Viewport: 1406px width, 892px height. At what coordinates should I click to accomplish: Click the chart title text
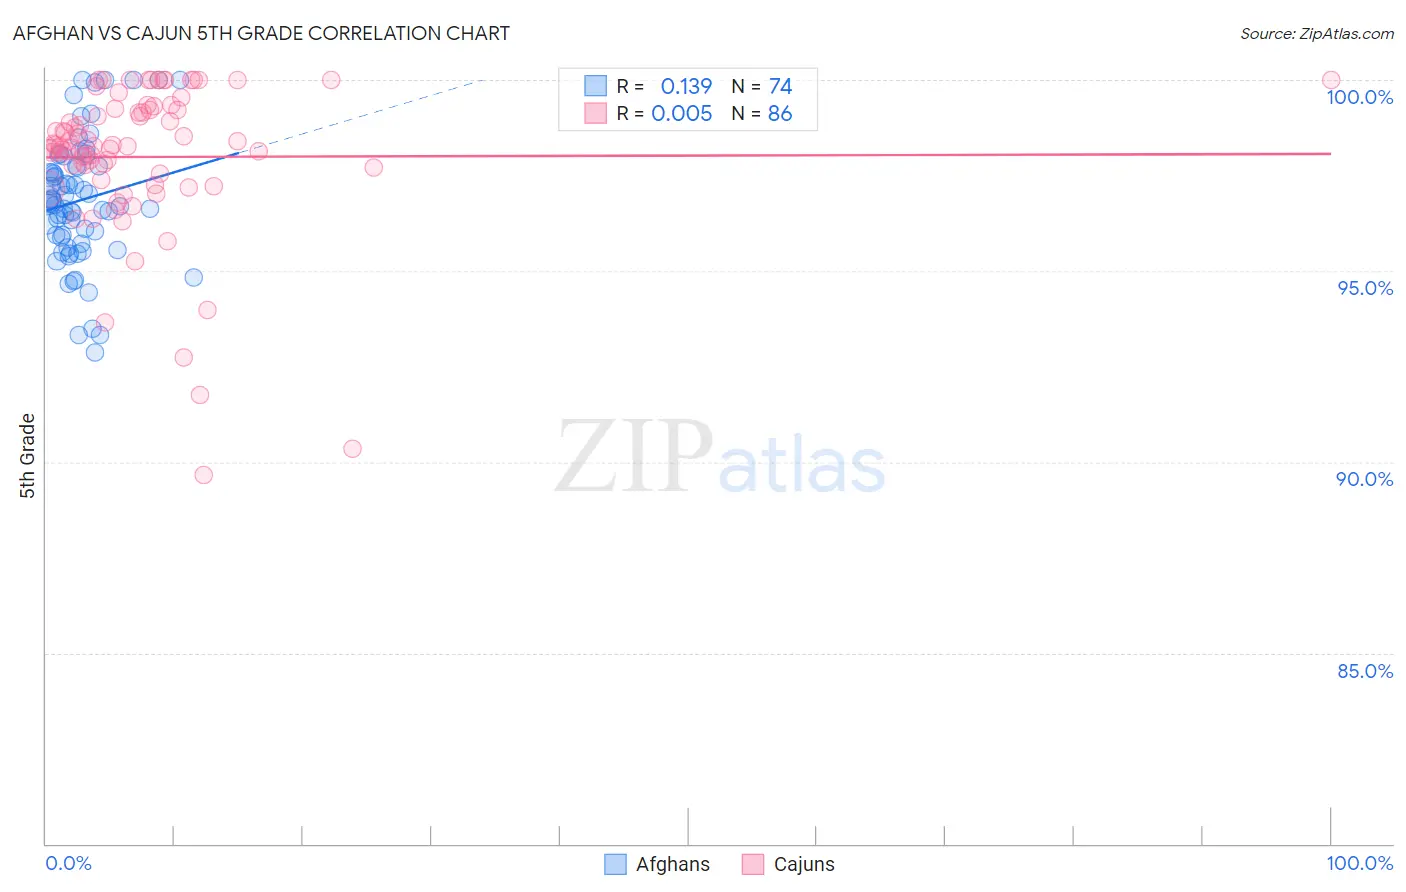262,33
